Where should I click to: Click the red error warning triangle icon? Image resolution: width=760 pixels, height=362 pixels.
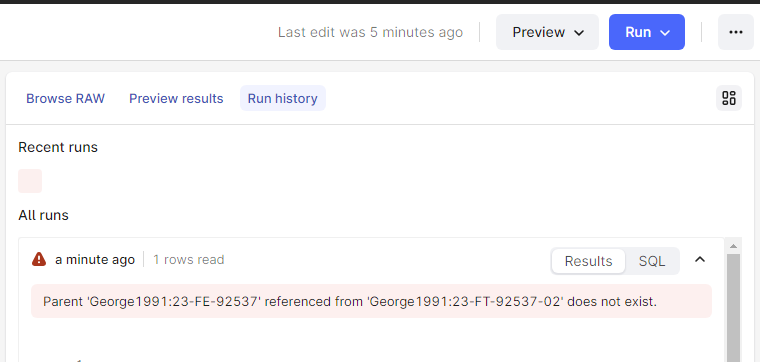tap(39, 259)
